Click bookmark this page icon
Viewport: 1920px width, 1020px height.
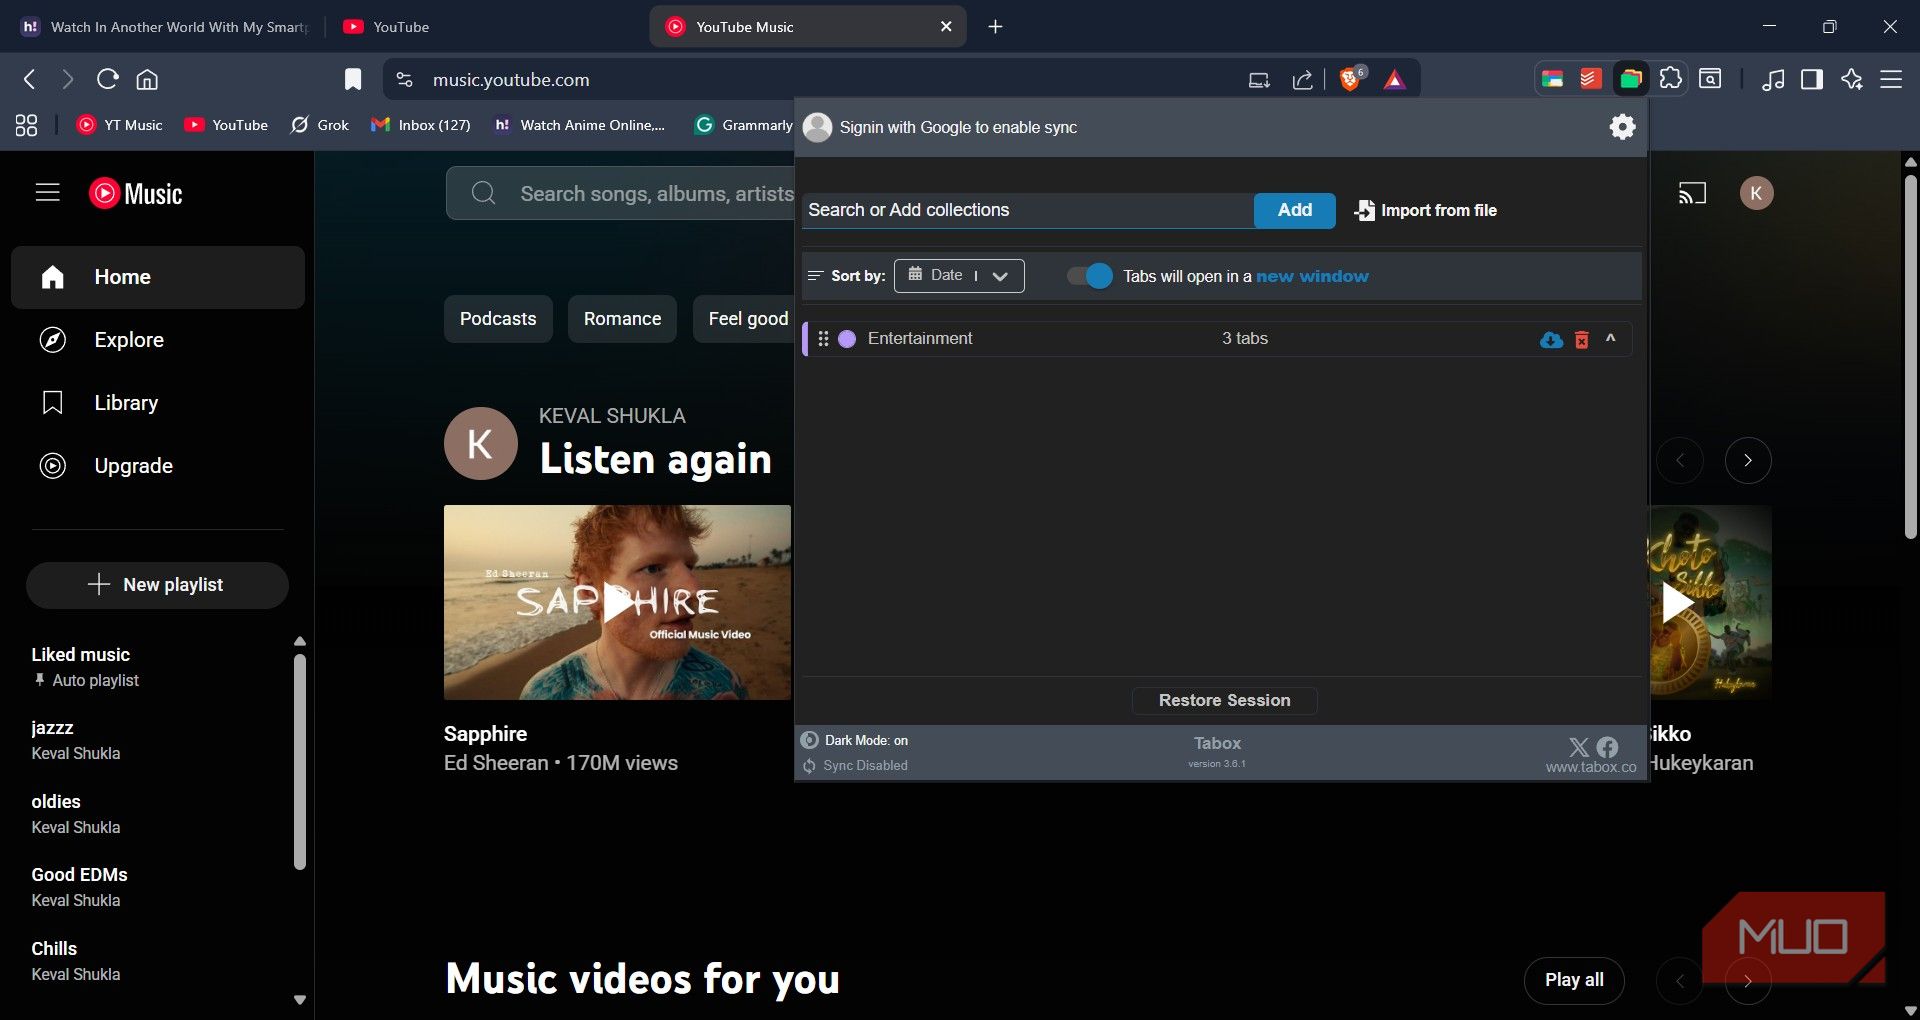coord(353,79)
